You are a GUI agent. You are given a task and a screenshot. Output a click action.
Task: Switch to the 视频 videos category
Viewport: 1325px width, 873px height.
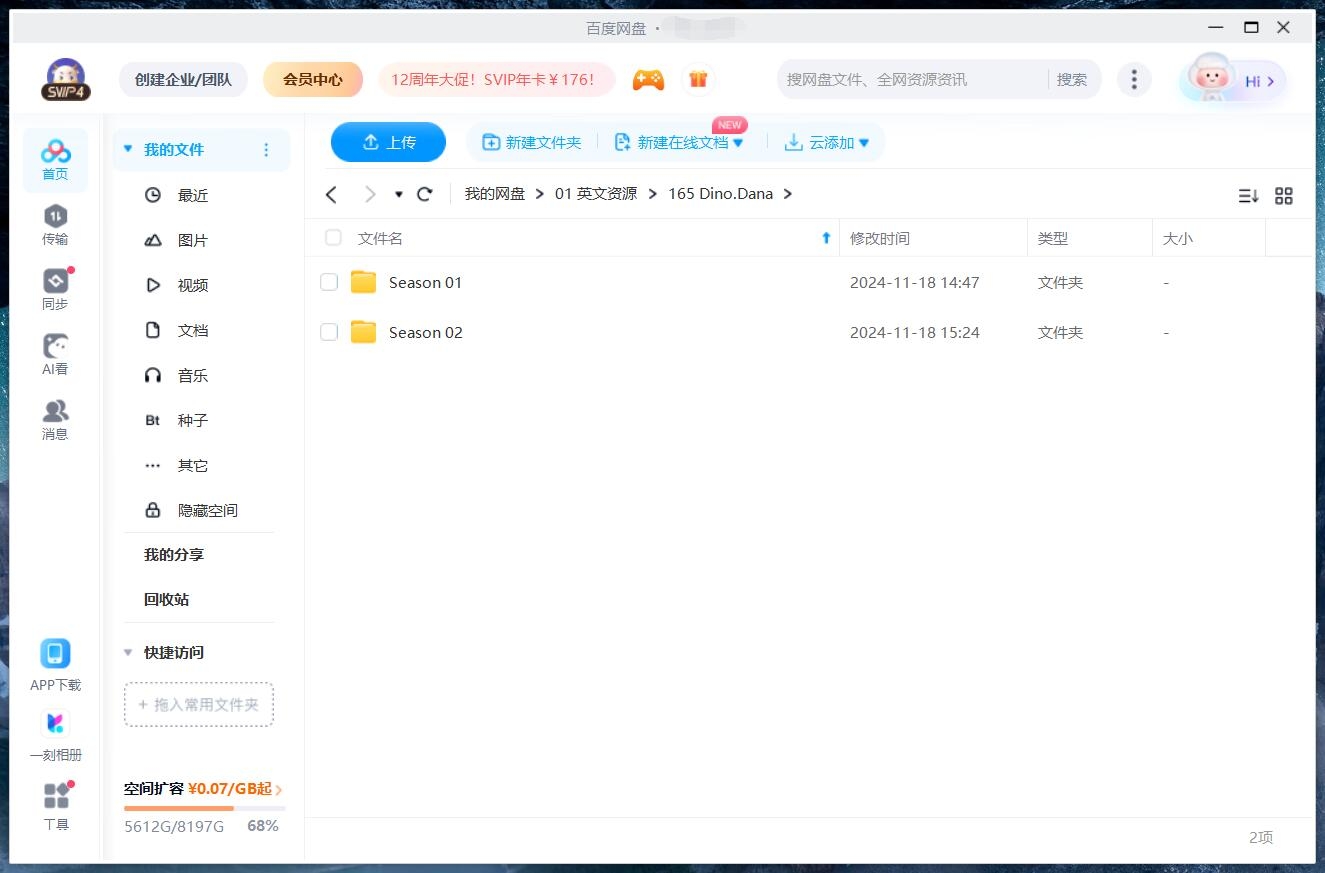pos(193,285)
